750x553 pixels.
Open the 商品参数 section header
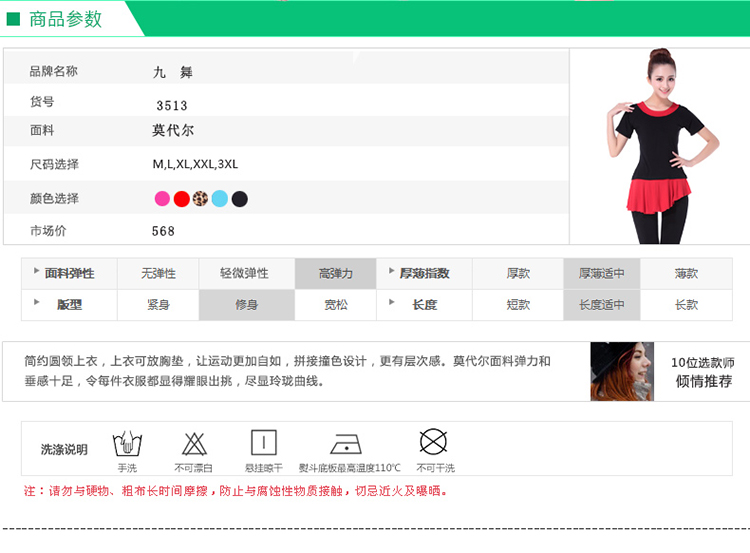tap(66, 18)
